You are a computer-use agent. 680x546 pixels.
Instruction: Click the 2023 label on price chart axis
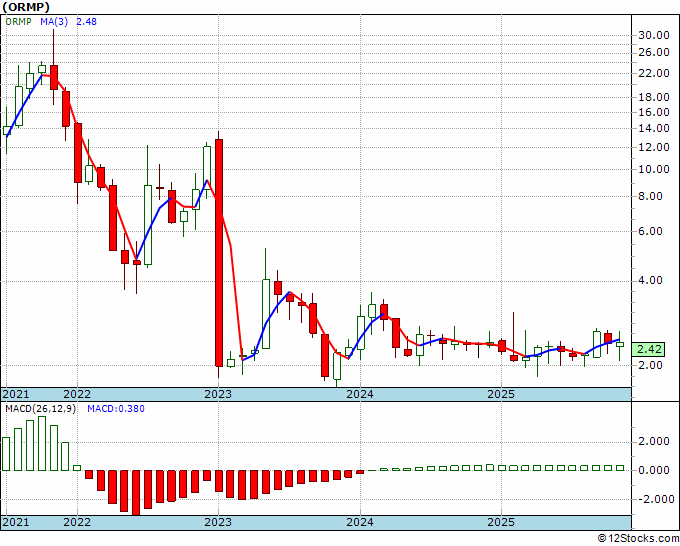coord(218,394)
